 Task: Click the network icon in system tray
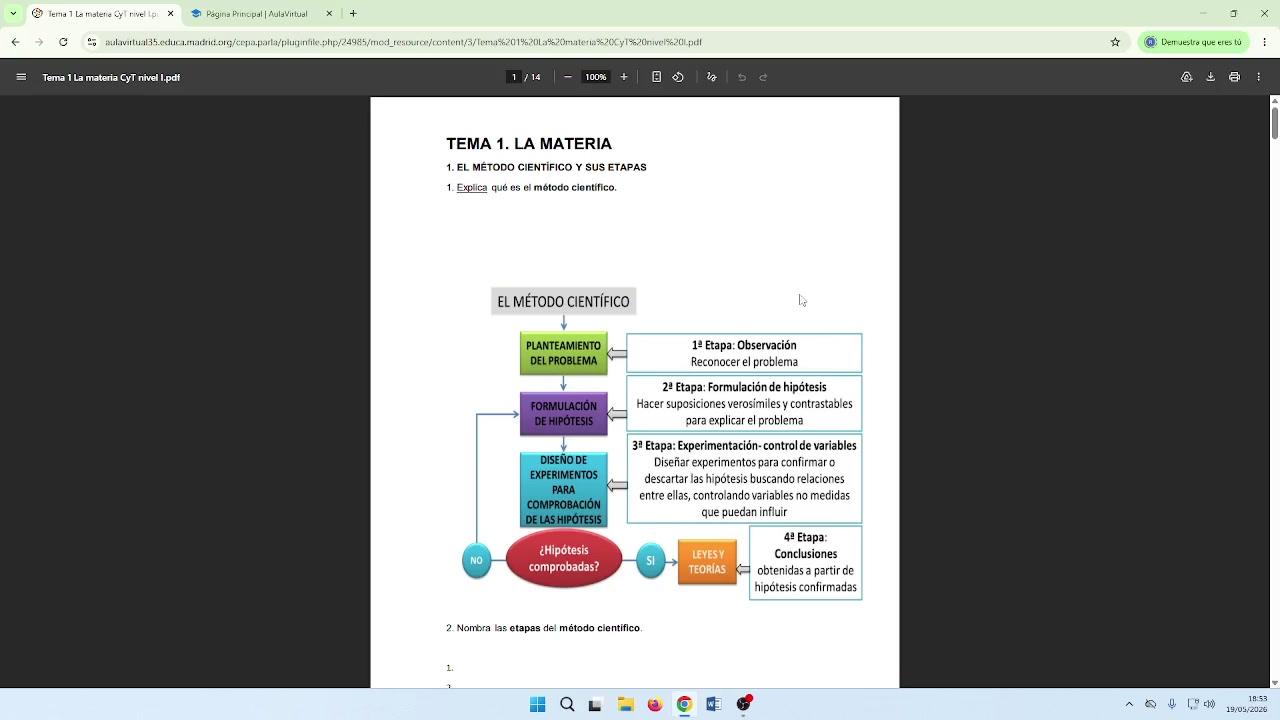tap(1192, 704)
